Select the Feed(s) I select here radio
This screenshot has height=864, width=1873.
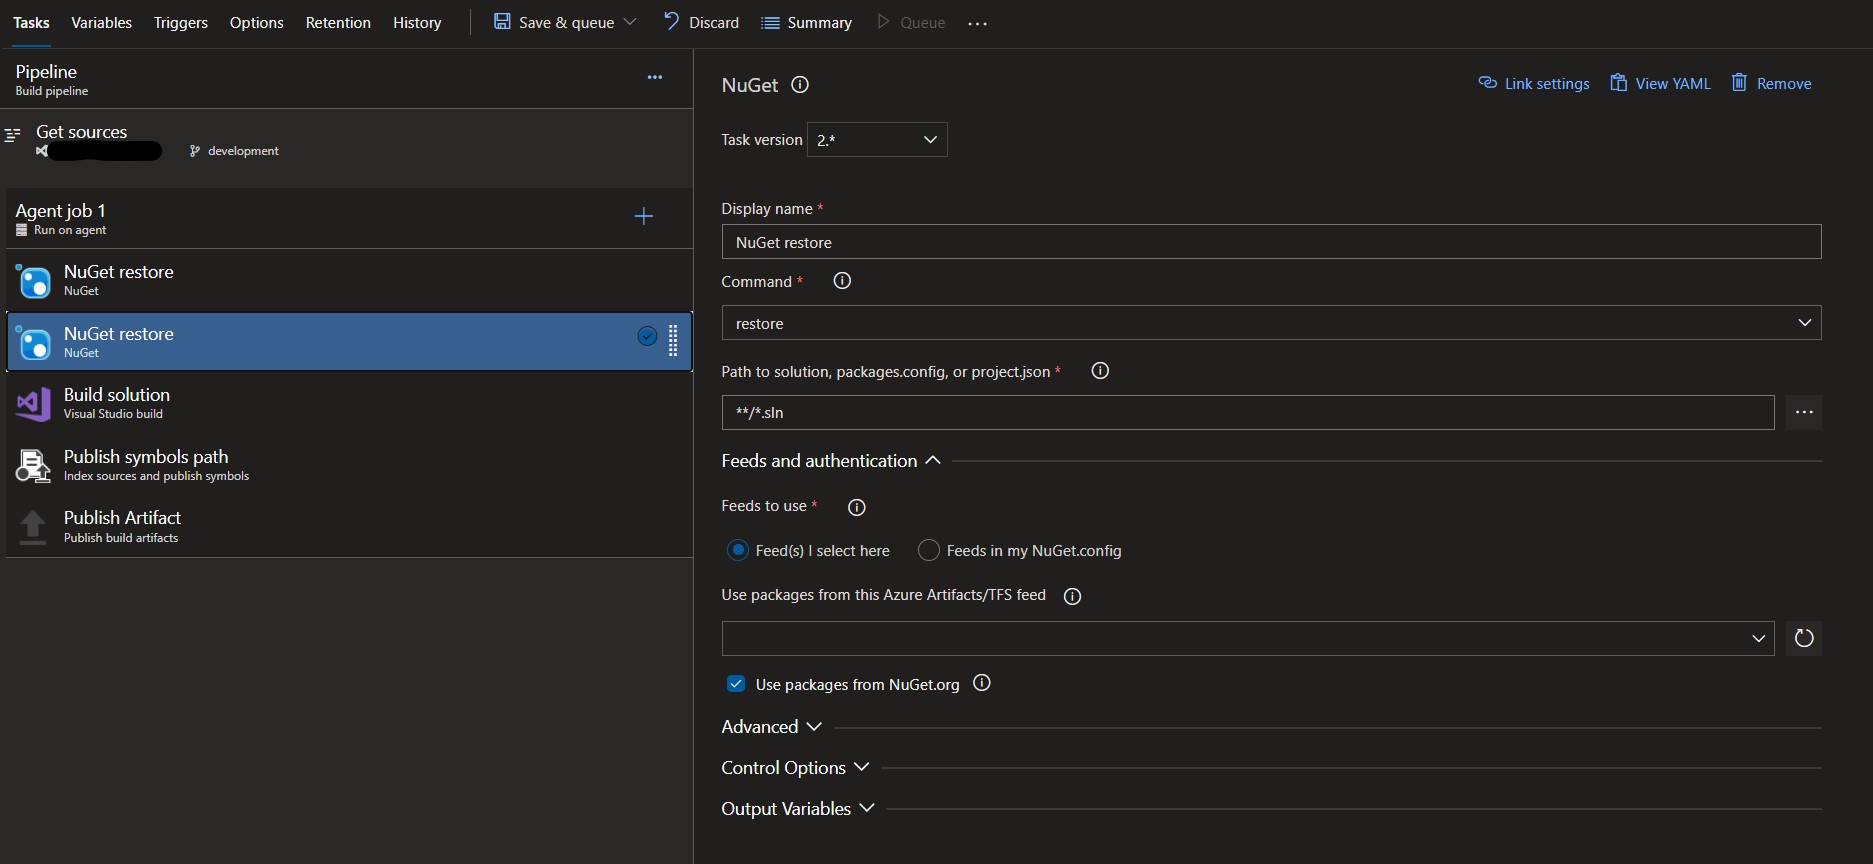coord(738,550)
